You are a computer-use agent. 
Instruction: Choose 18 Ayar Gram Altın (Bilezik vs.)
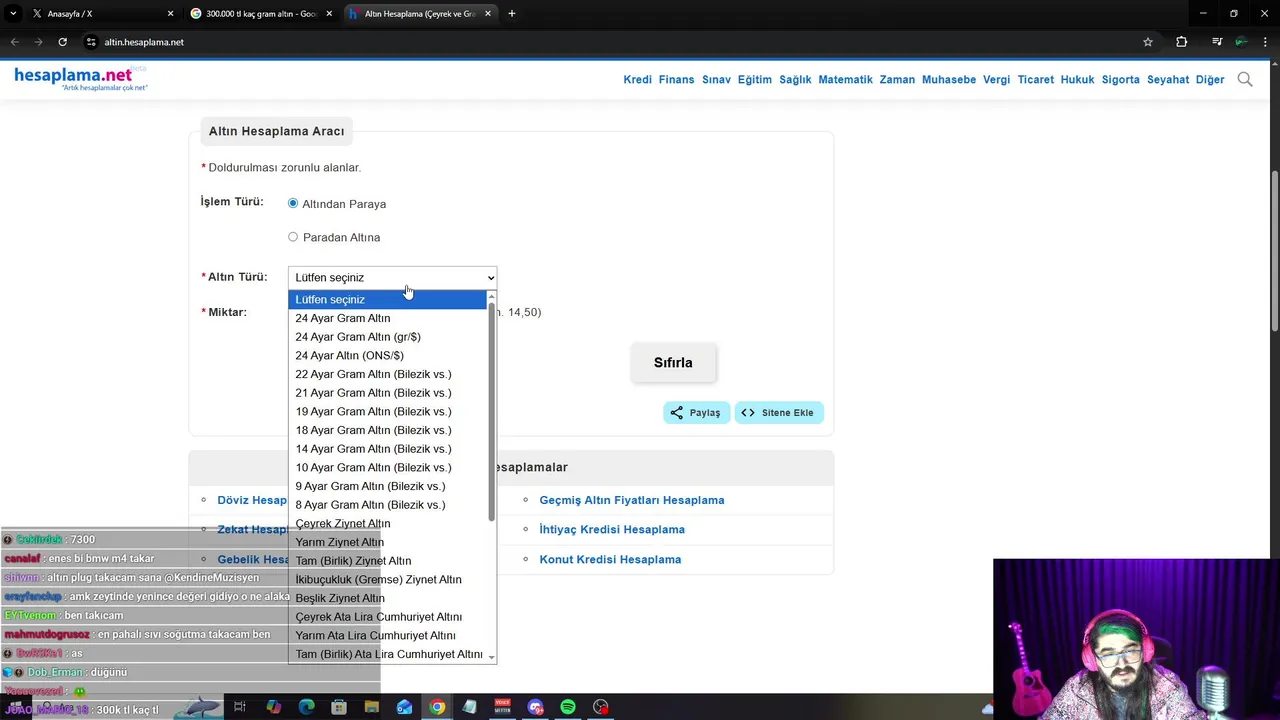[x=387, y=430]
